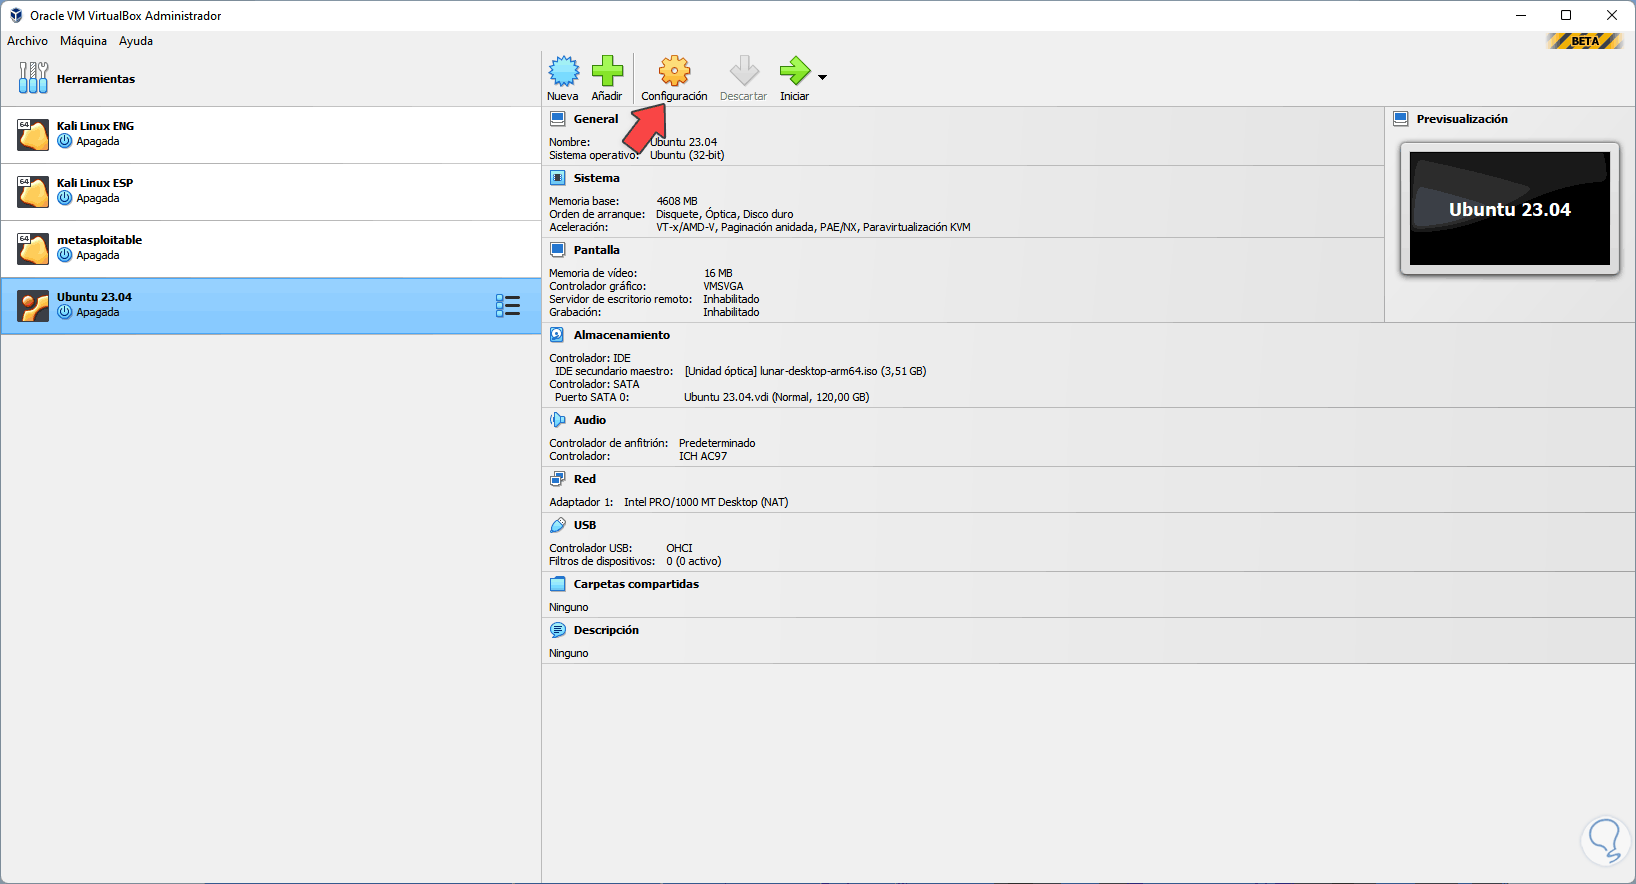This screenshot has width=1636, height=884.
Task: Click the VMSVGA graphics controller value
Action: click(x=723, y=286)
